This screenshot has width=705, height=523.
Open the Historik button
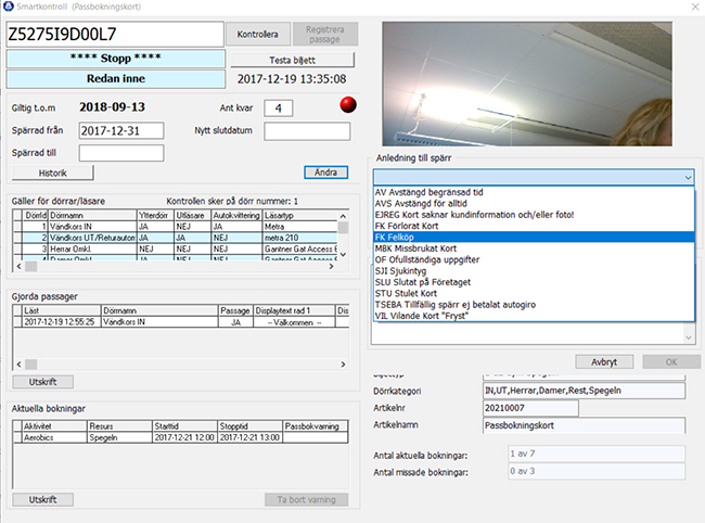pyautogui.click(x=53, y=173)
